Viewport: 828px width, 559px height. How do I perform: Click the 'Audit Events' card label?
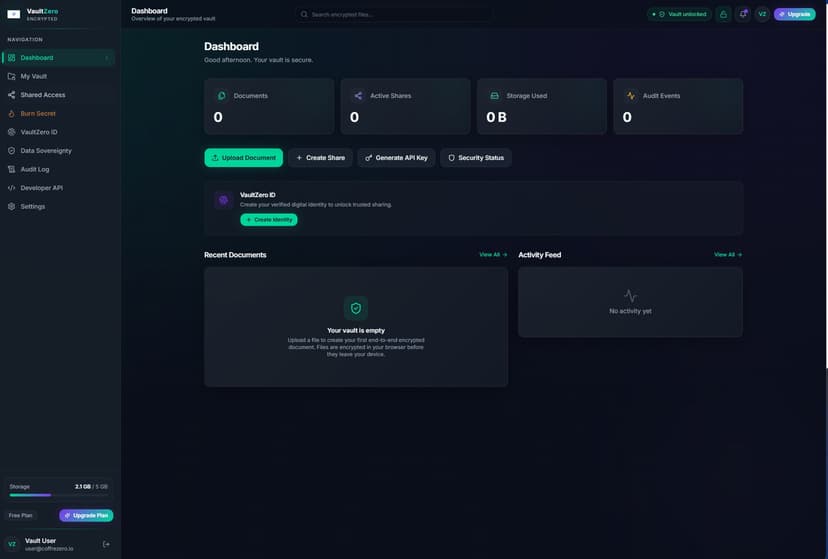point(661,96)
